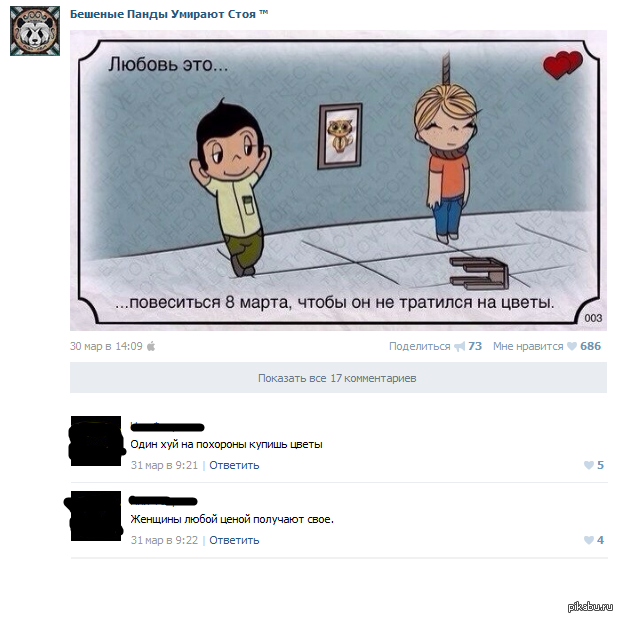Viewport: 618px width, 618px height.
Task: Open the second commenter's blacked-out avatar
Action: (96, 516)
